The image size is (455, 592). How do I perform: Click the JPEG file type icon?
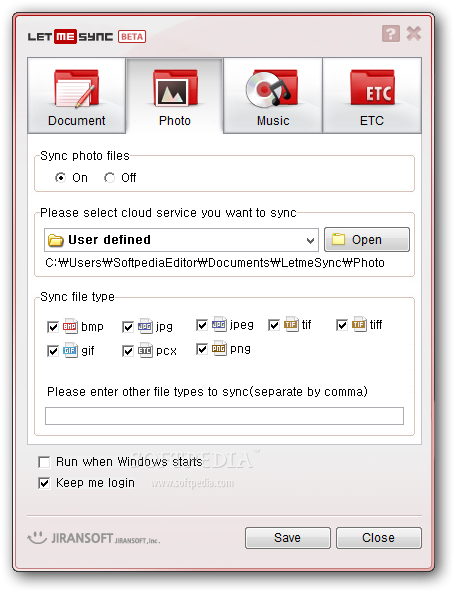pos(219,324)
